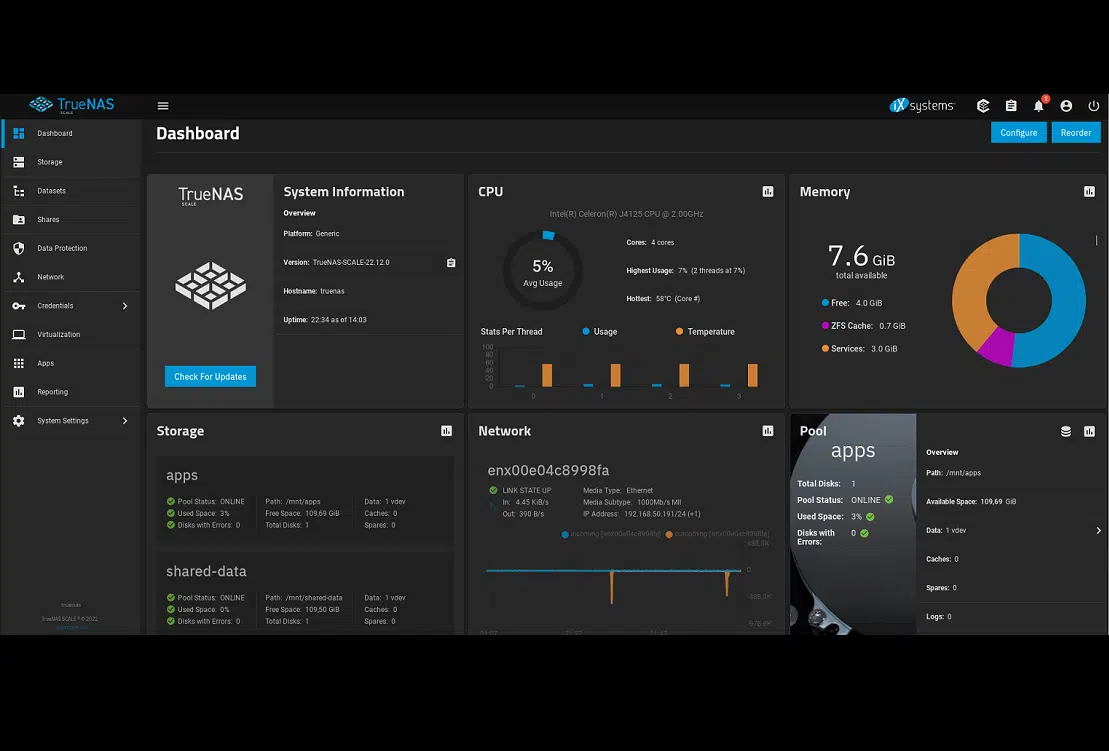The height and width of the screenshot is (751, 1109).
Task: Click the 5% Avg Usage gauge
Action: tap(542, 271)
